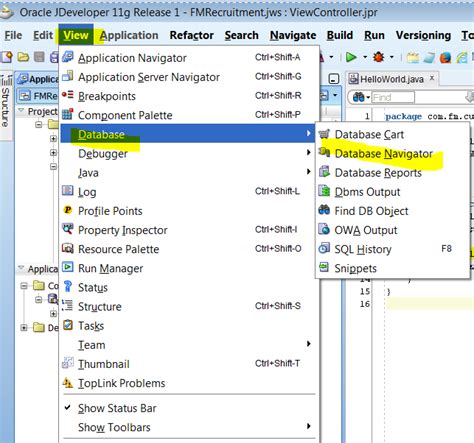Click the SQL History clock icon
Viewport: 474px width, 443px height.
[x=324, y=248]
